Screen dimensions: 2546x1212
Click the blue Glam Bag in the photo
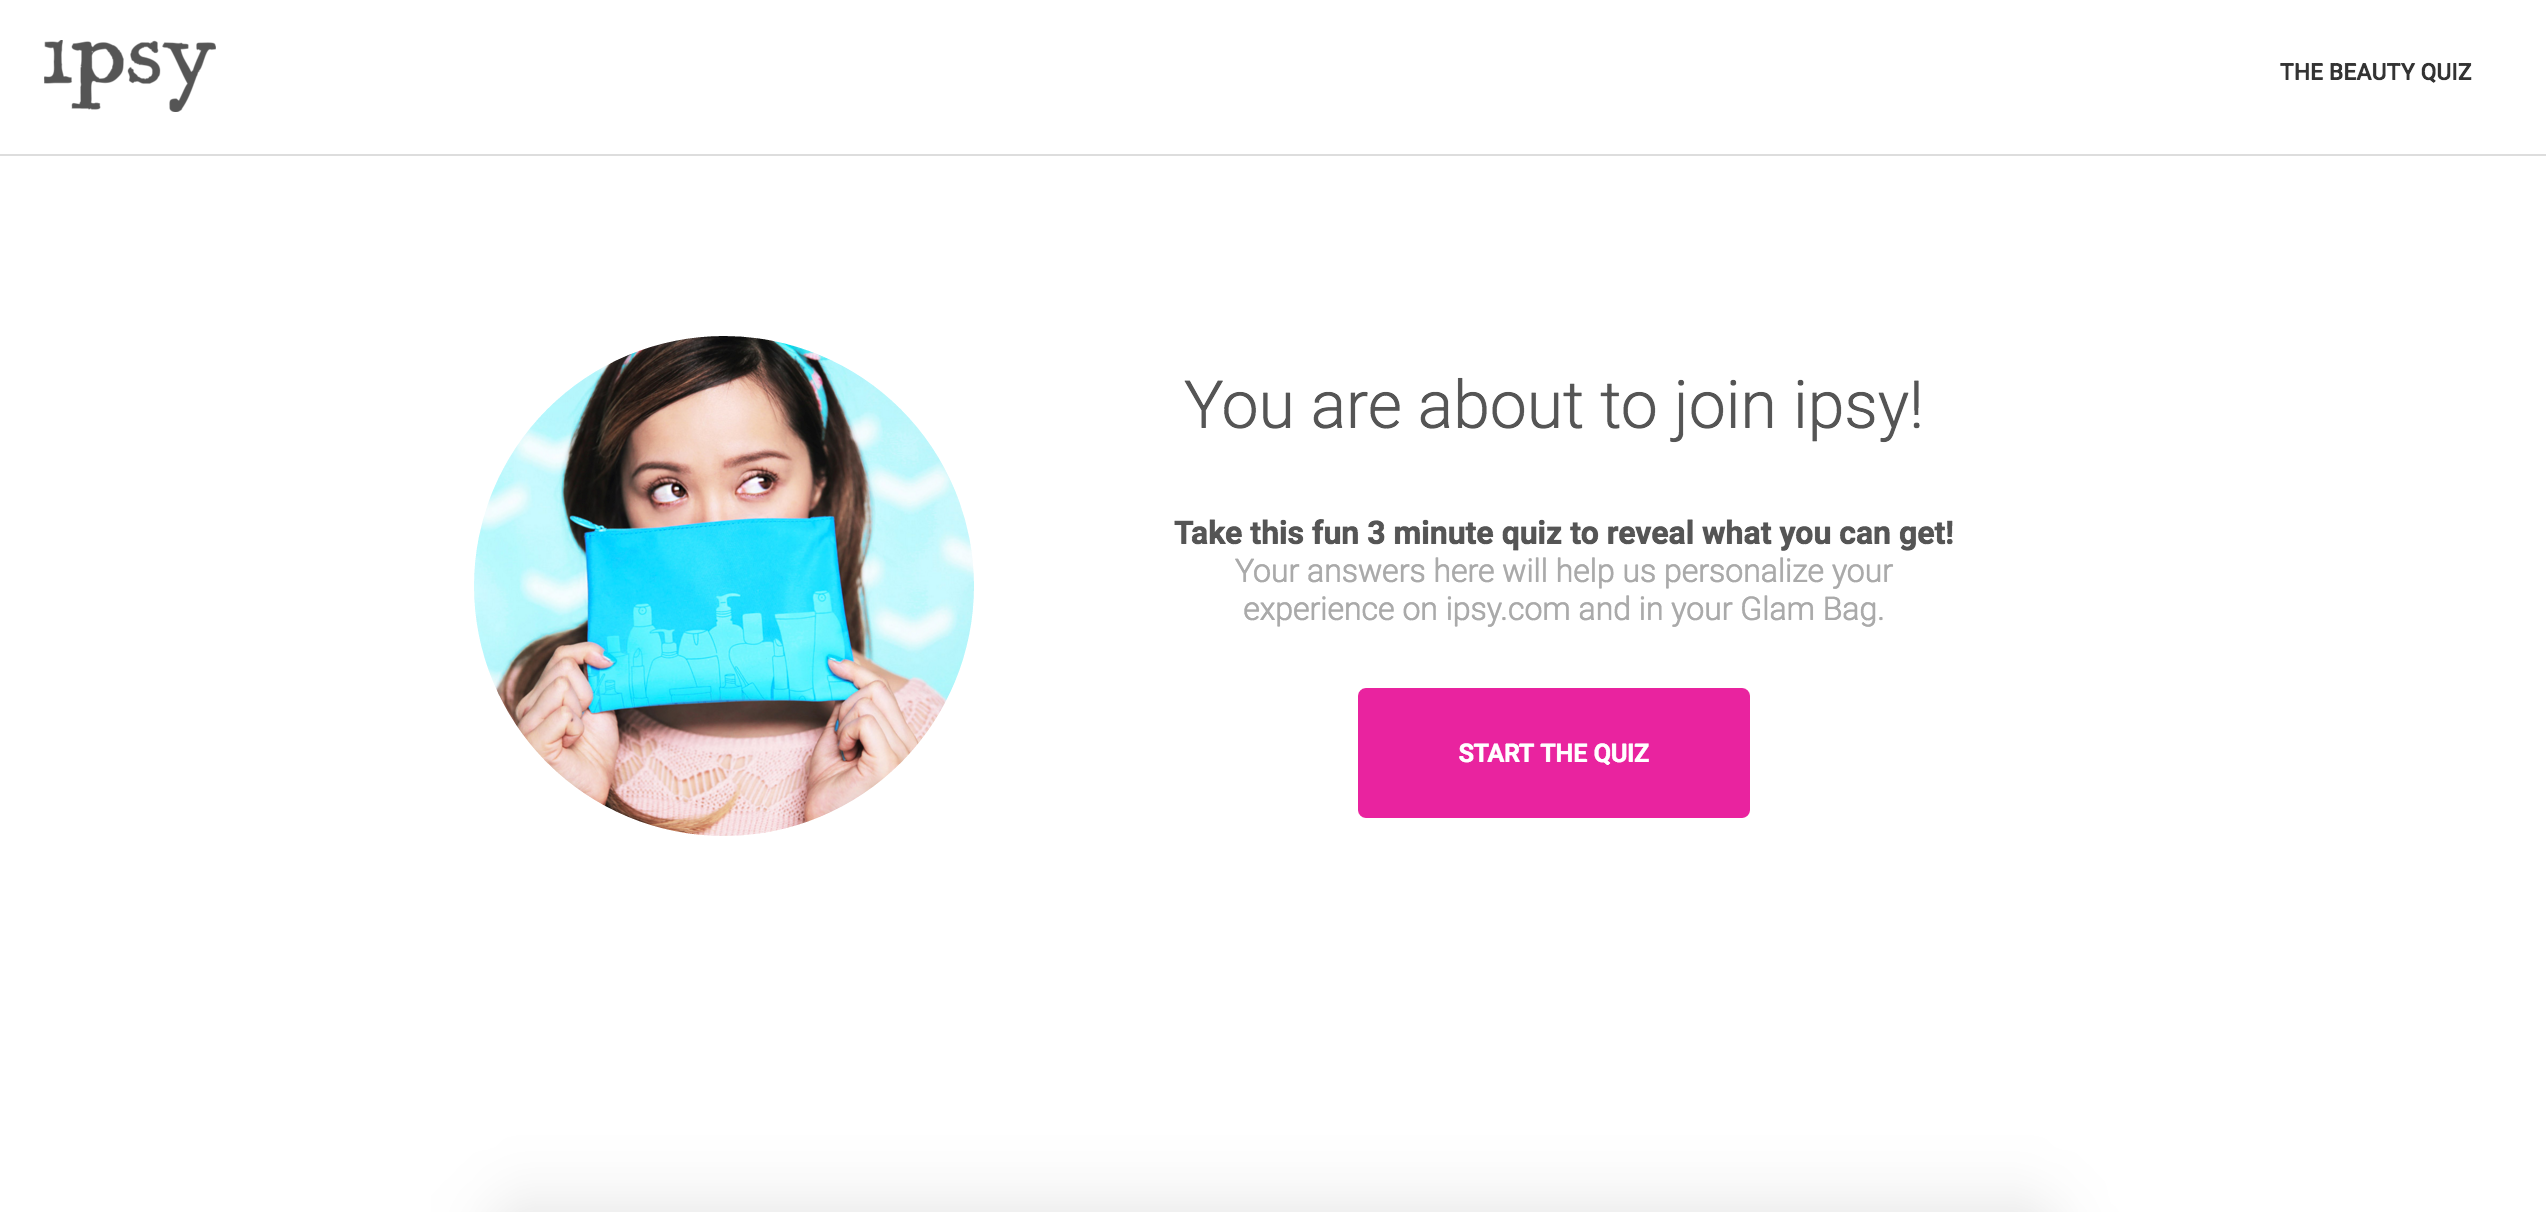718,612
